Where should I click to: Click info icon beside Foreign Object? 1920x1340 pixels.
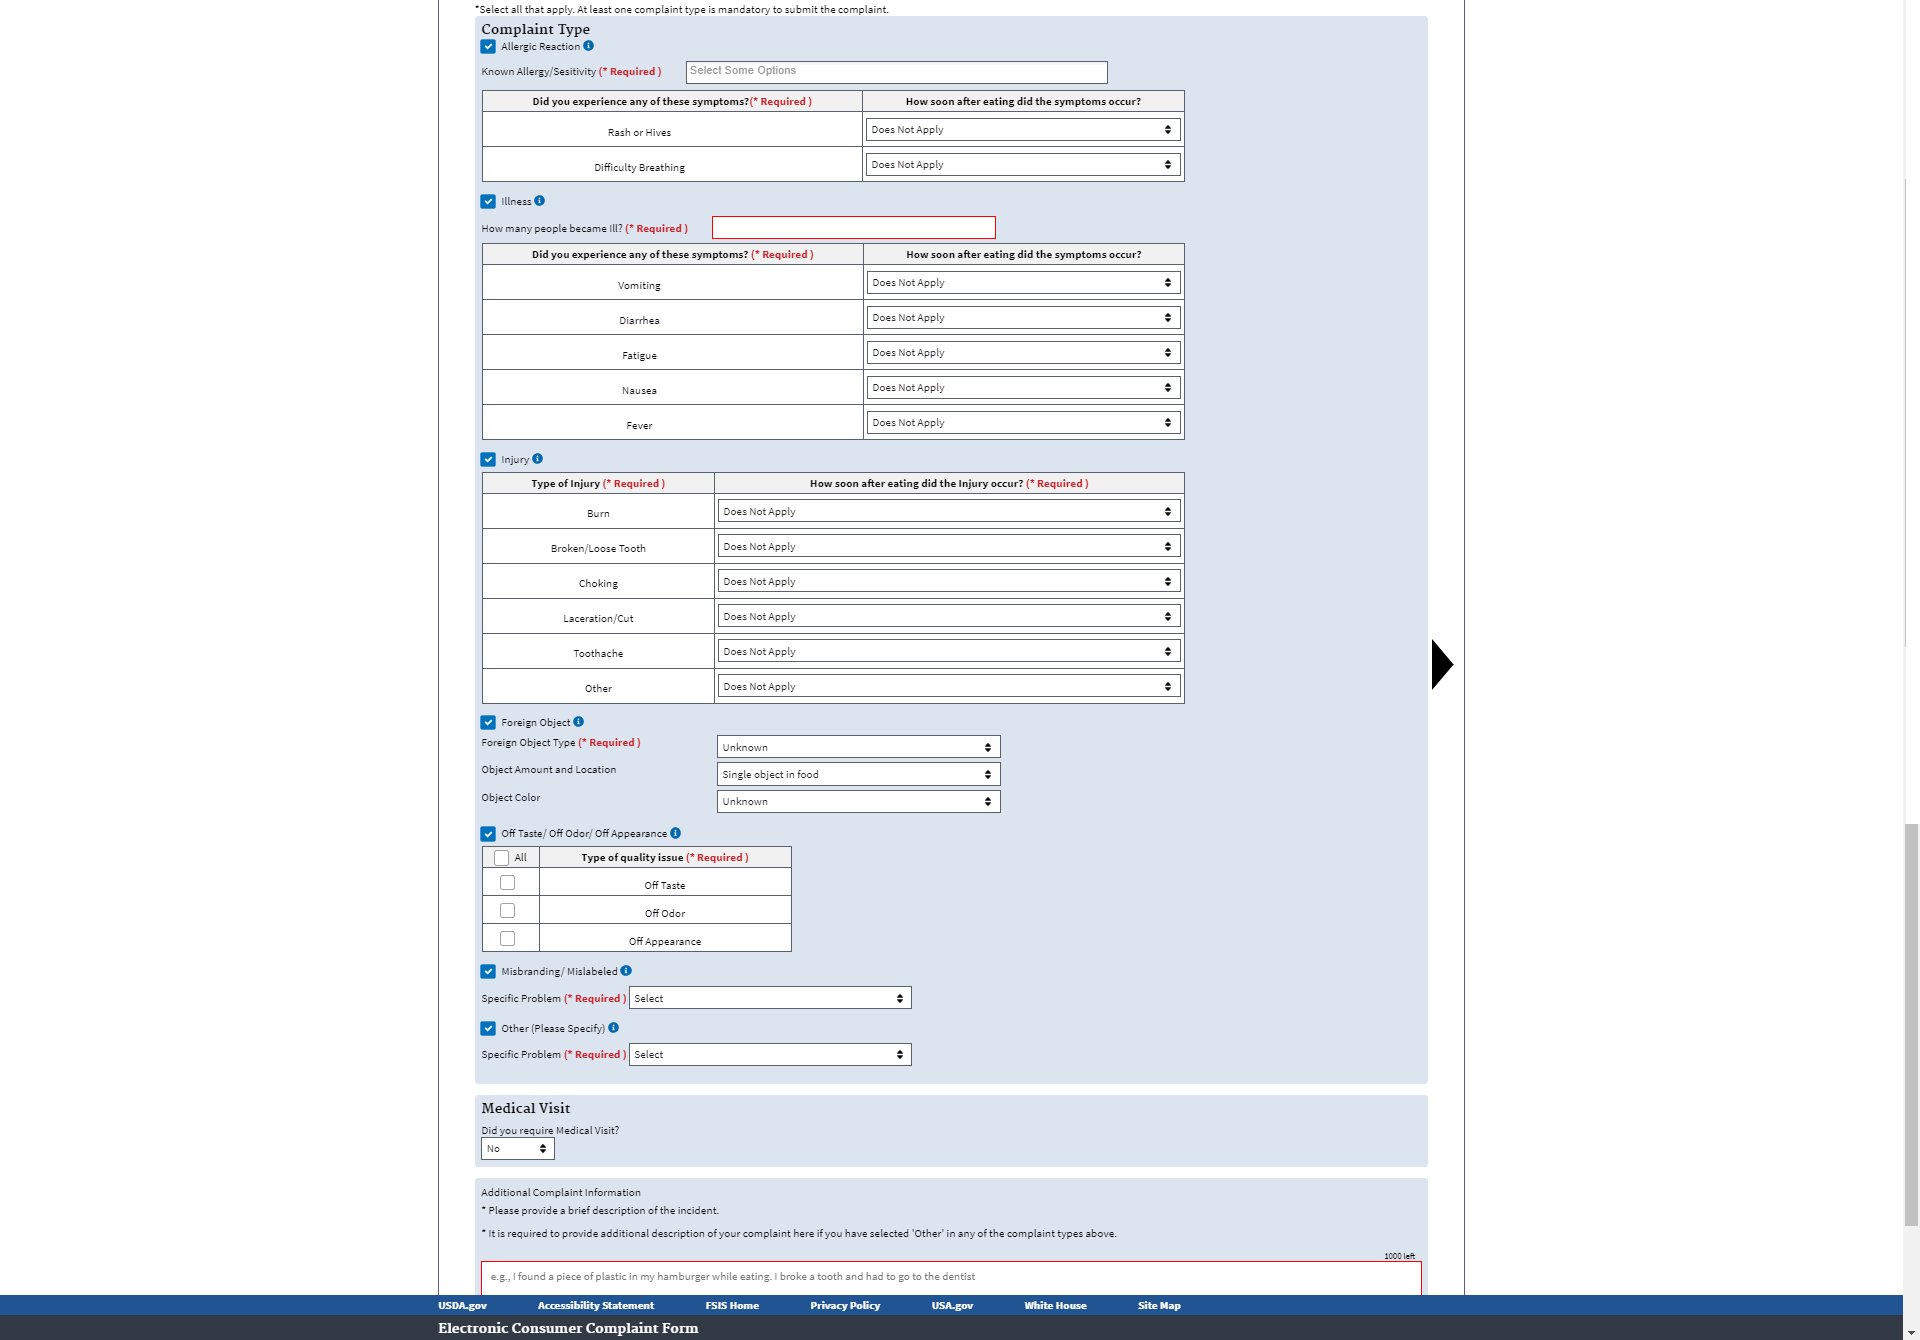(x=578, y=722)
